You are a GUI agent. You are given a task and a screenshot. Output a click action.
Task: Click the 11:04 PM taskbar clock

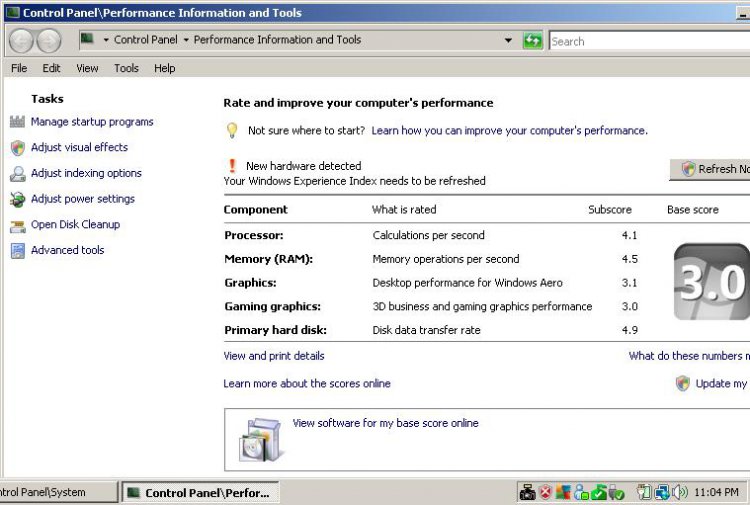(716, 492)
